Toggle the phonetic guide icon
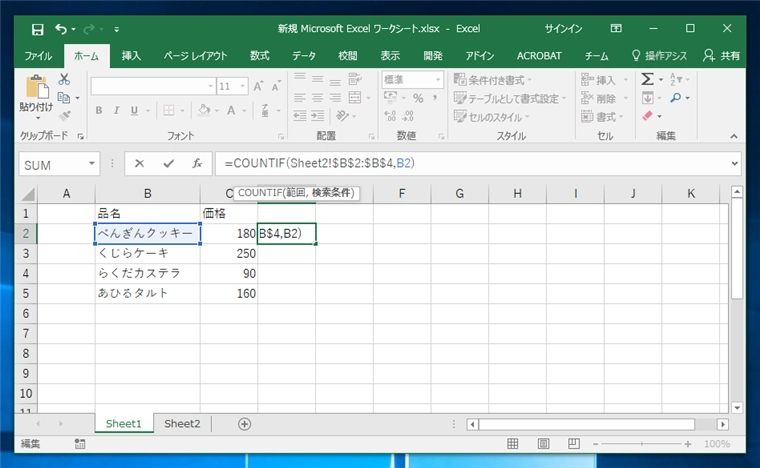 (265, 110)
